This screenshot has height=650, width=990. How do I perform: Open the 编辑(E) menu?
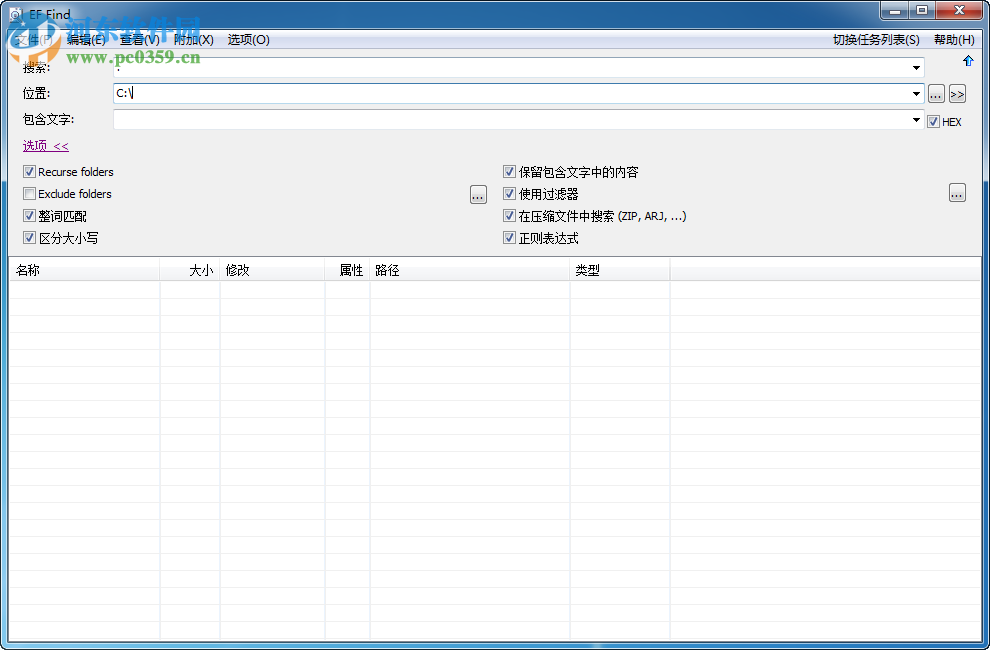click(86, 40)
